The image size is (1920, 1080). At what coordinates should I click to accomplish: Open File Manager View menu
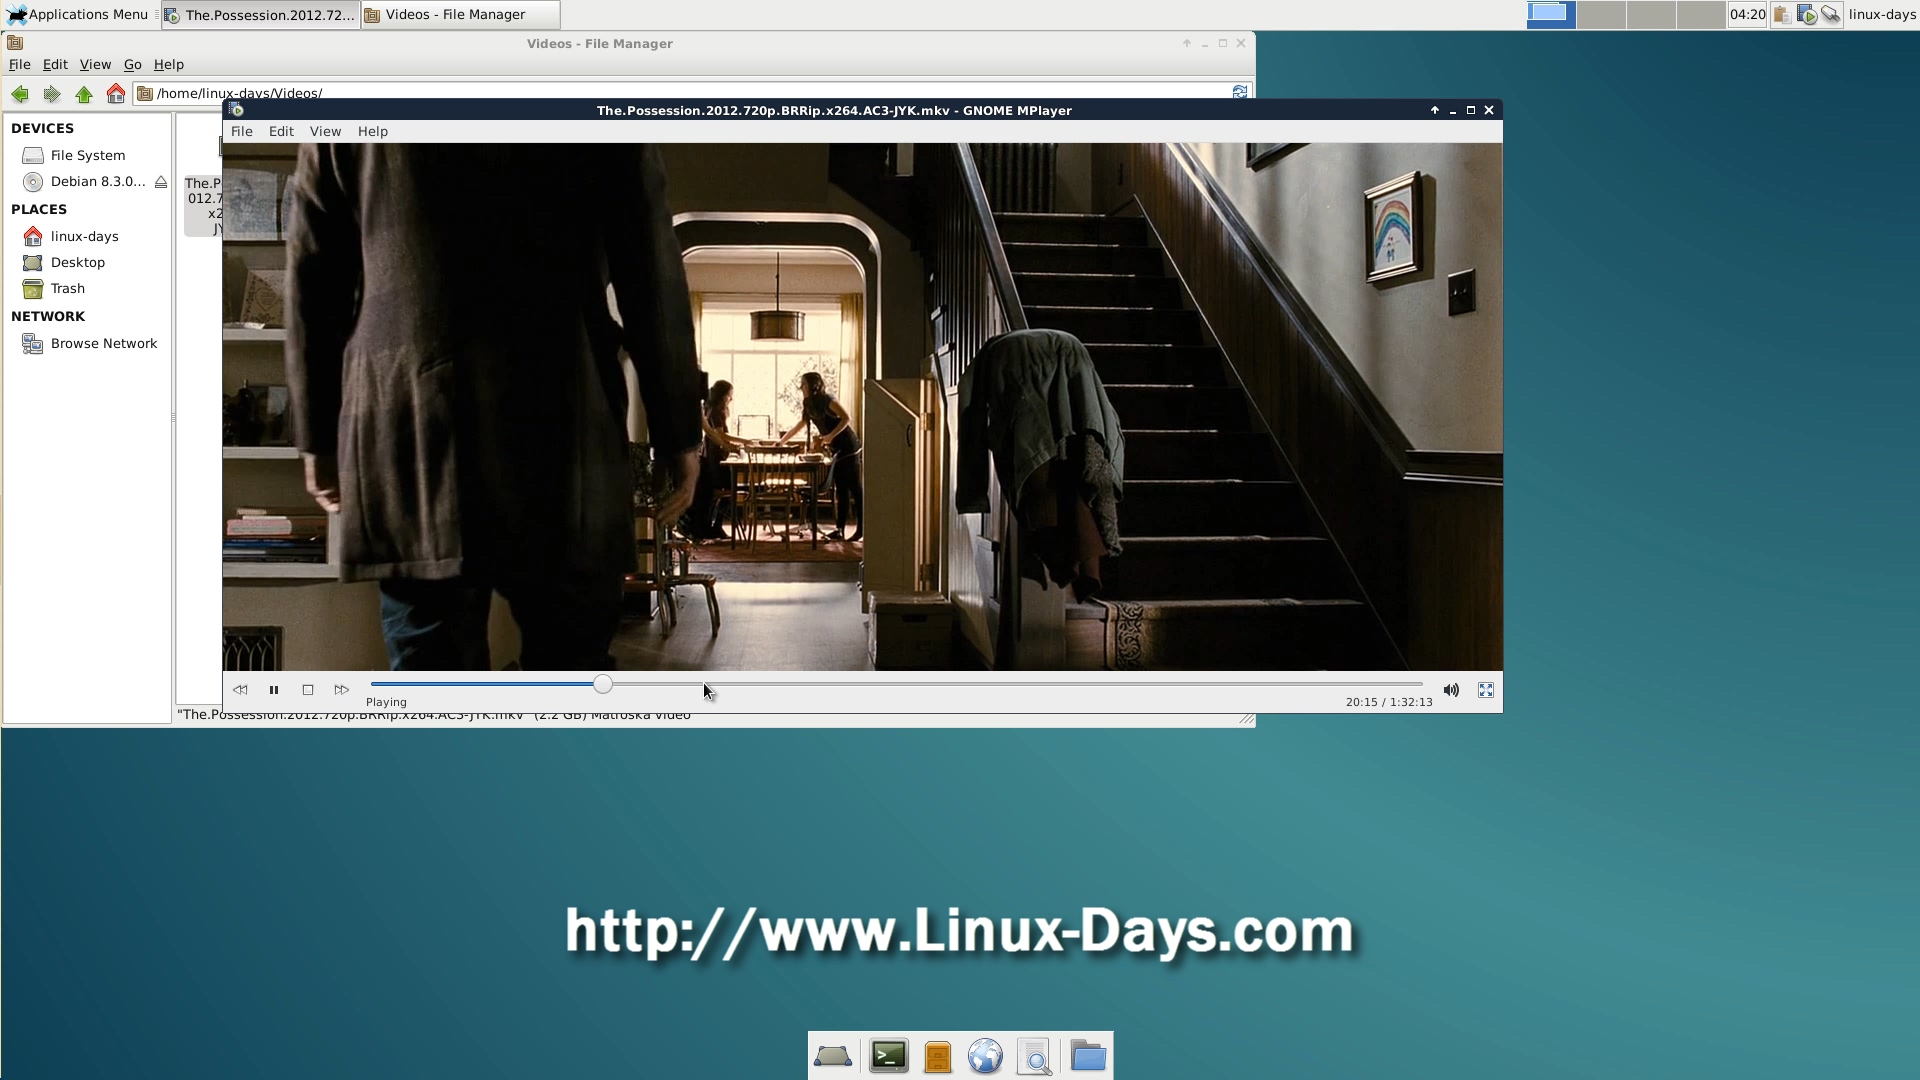coord(95,64)
